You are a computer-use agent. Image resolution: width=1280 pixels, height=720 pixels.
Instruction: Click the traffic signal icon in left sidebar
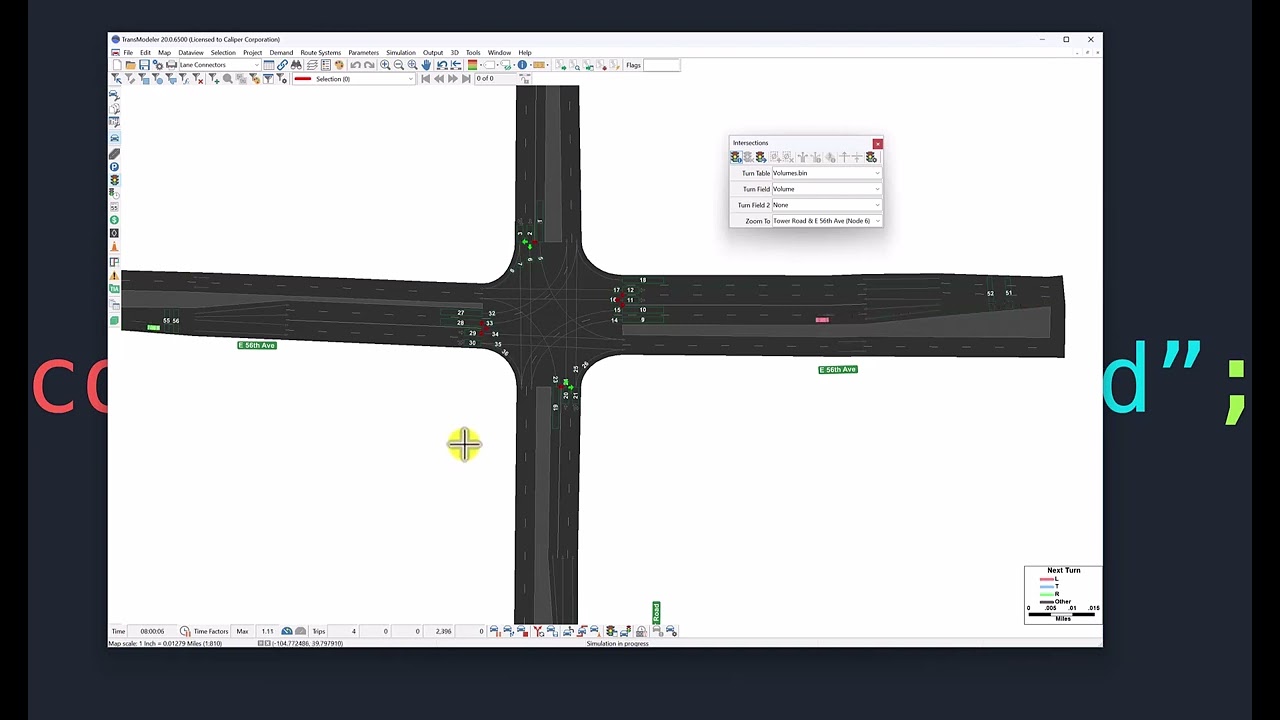114,180
